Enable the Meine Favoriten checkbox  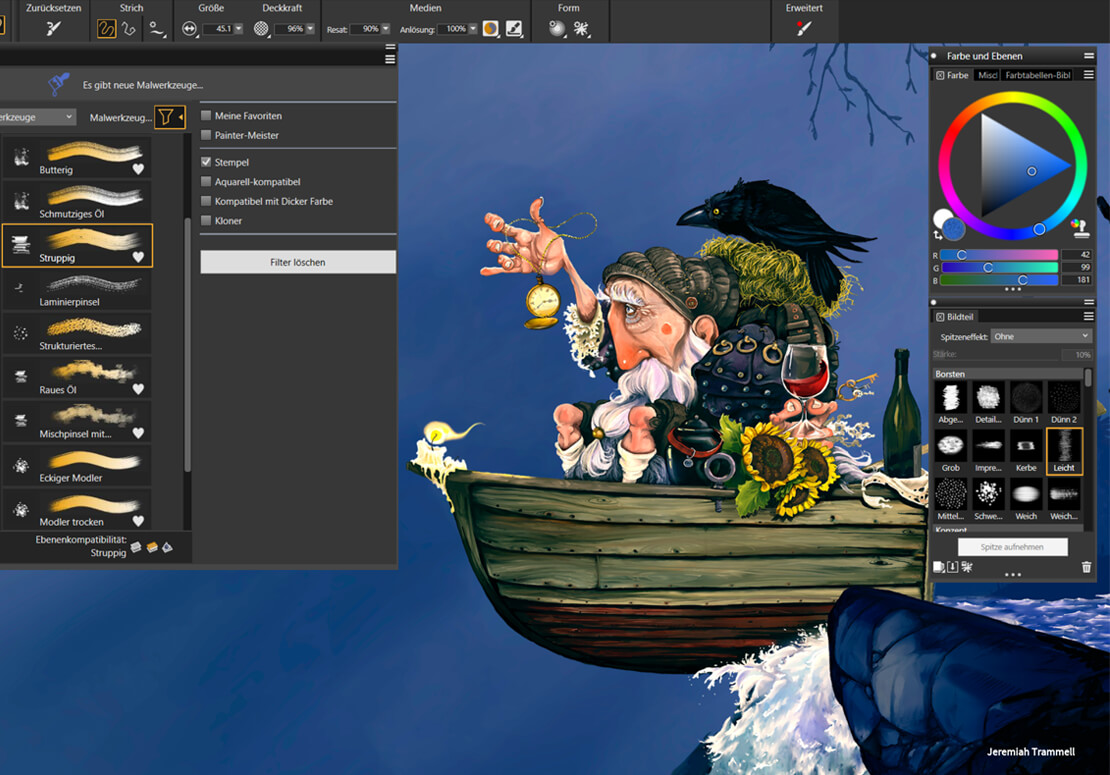point(206,115)
